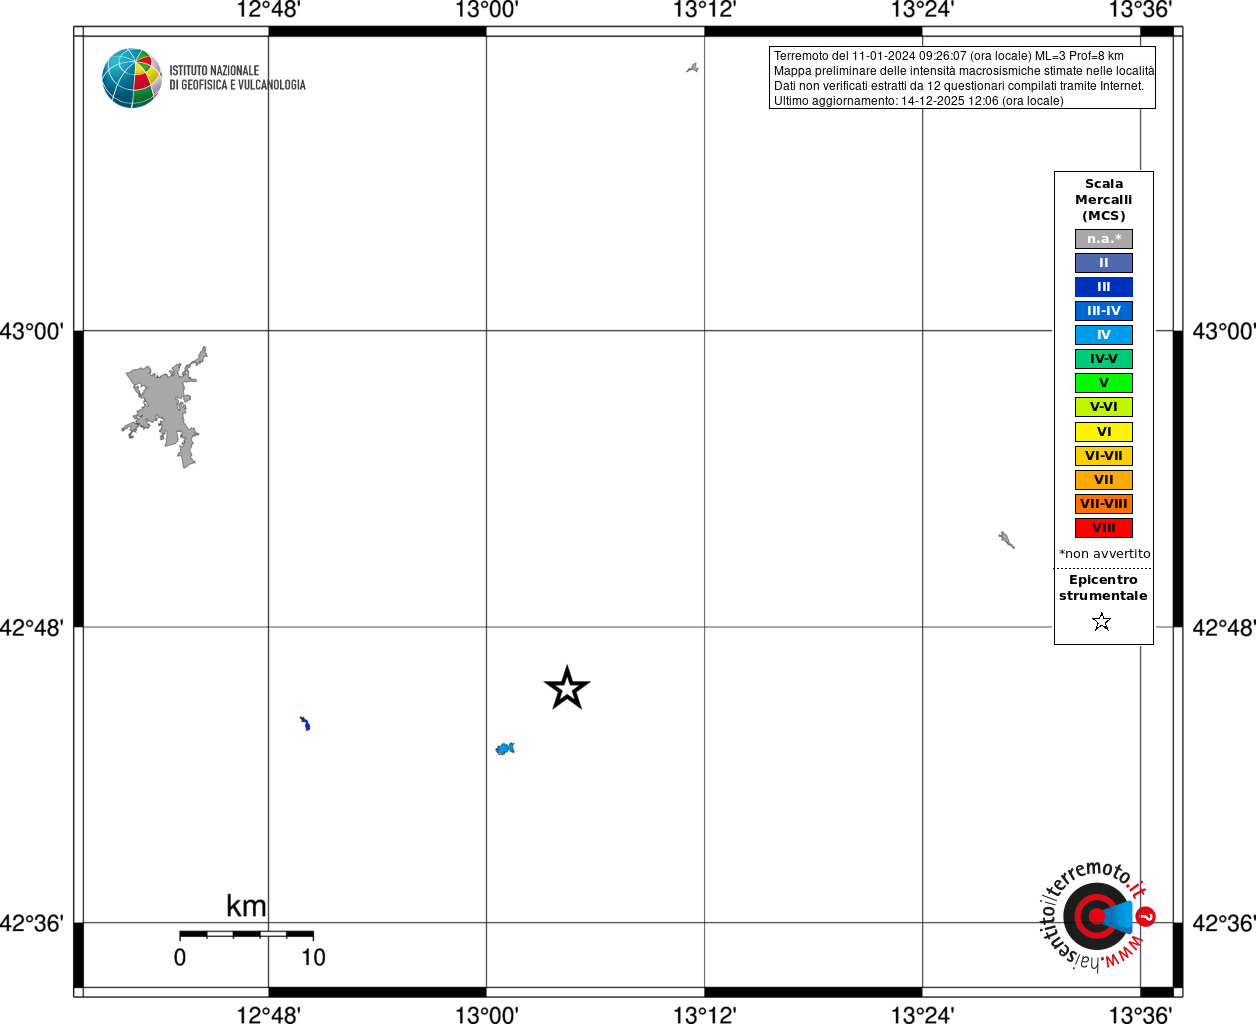
Task: Select the VI yellow intensity swatch
Action: tap(1104, 432)
